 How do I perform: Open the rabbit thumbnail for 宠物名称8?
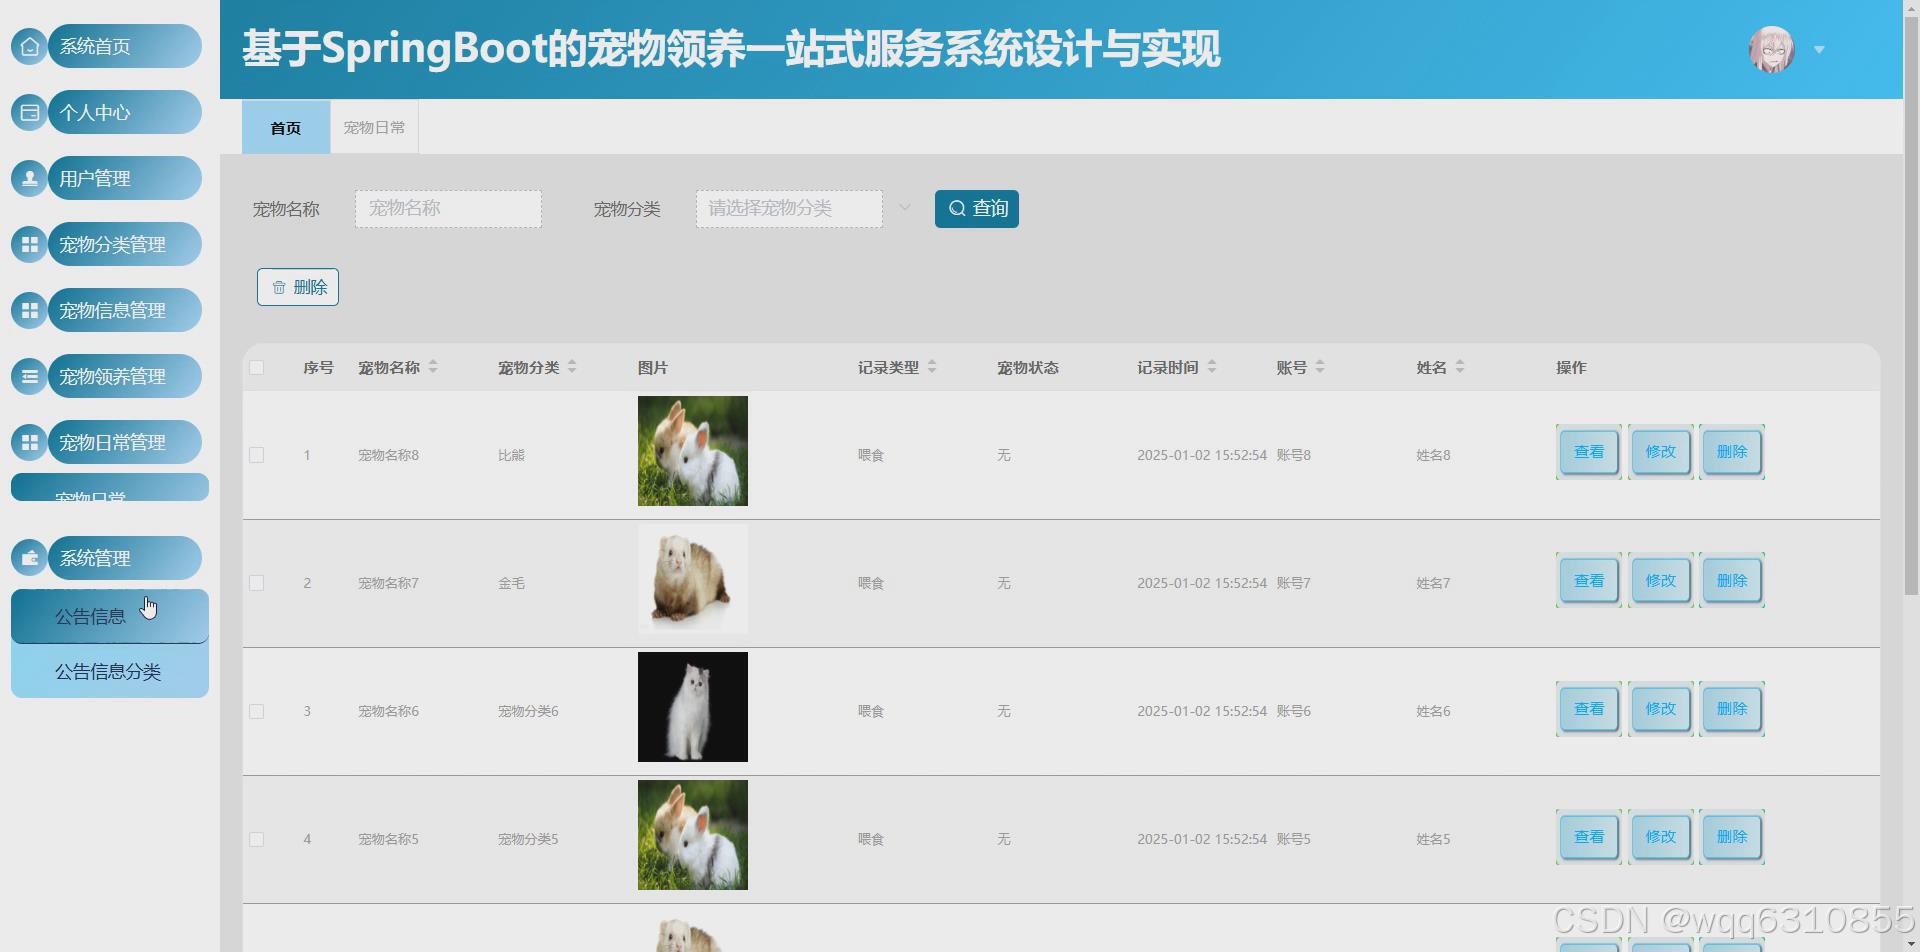(693, 451)
